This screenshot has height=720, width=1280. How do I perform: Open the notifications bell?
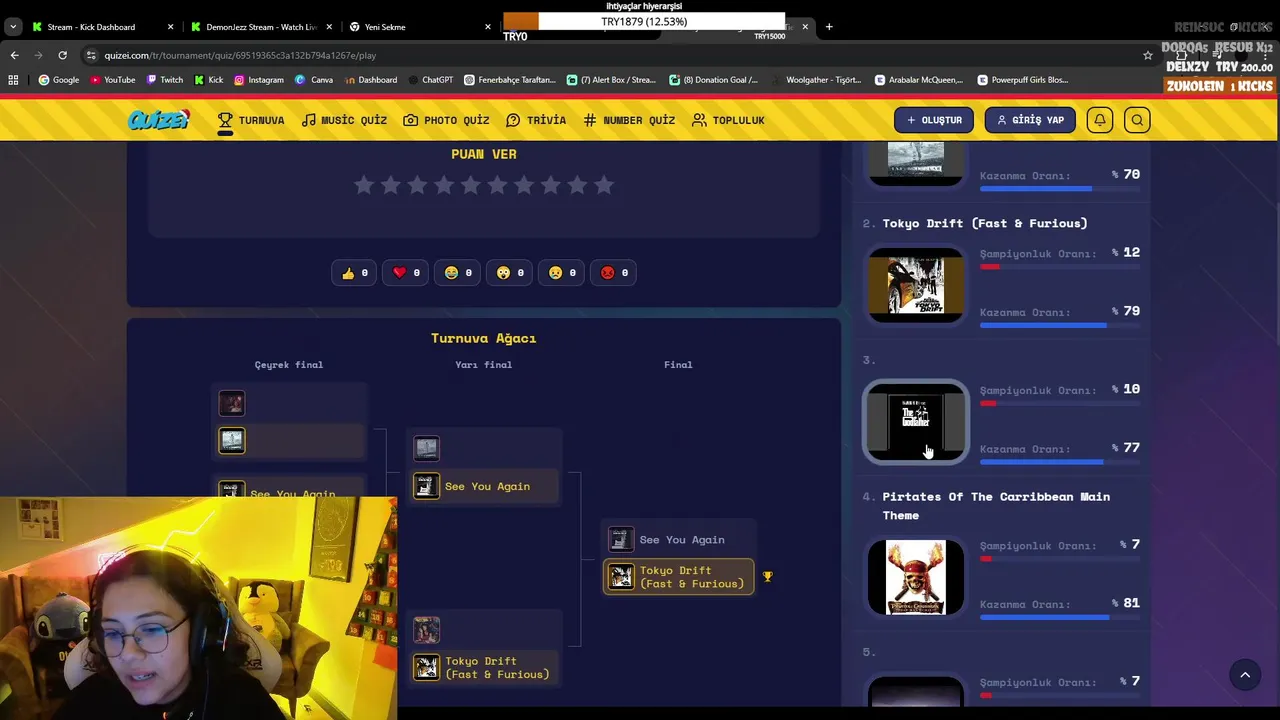tap(1100, 120)
